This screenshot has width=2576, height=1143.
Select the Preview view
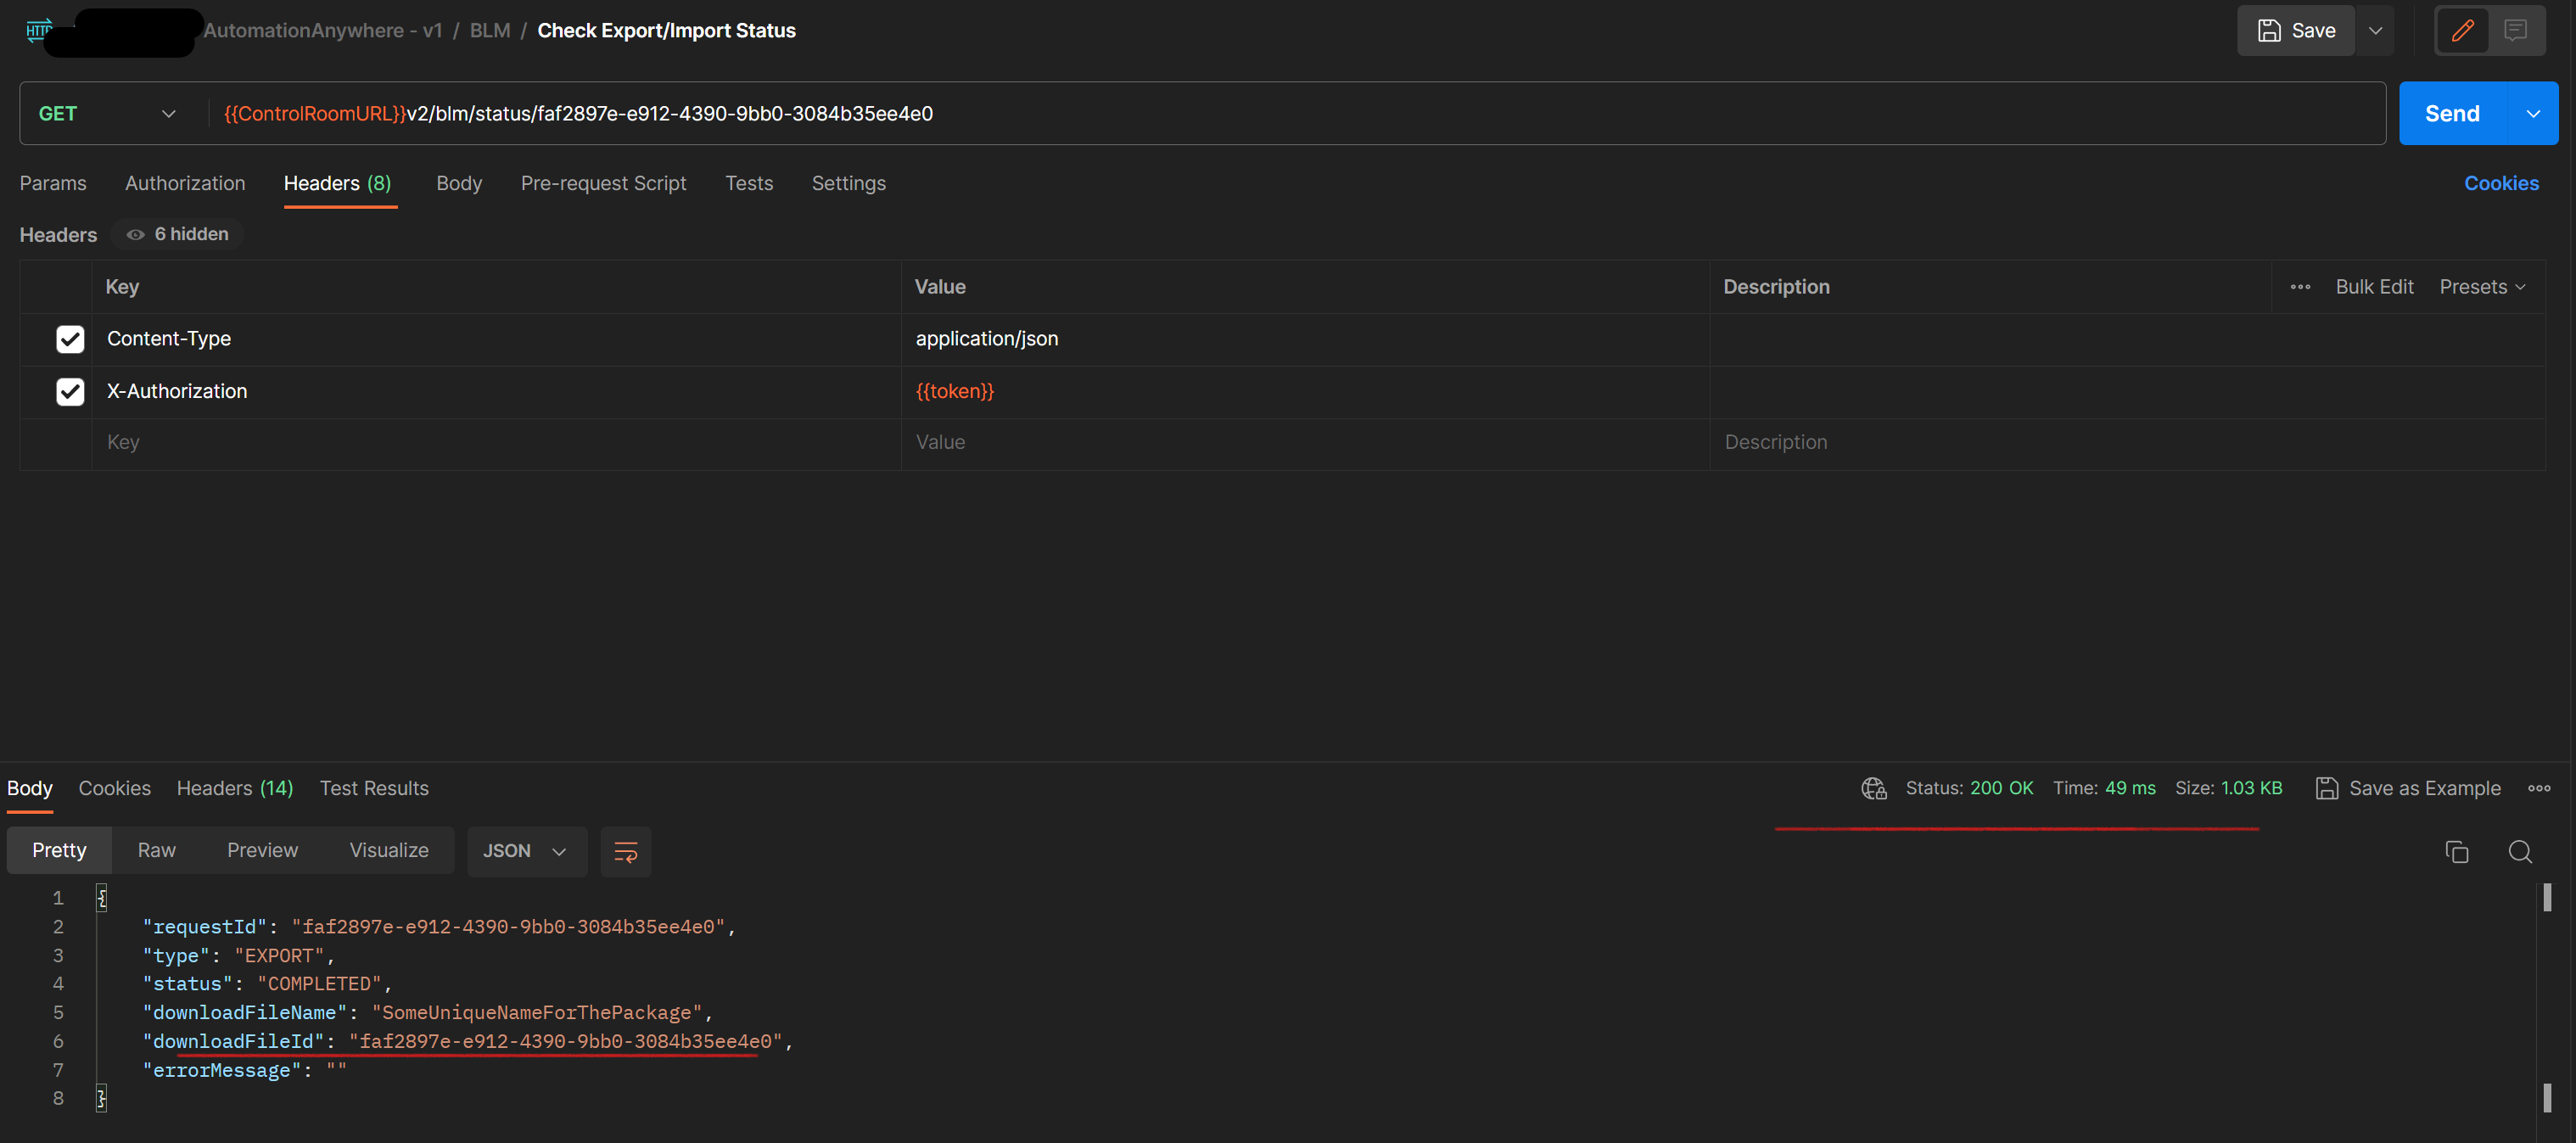[x=262, y=850]
